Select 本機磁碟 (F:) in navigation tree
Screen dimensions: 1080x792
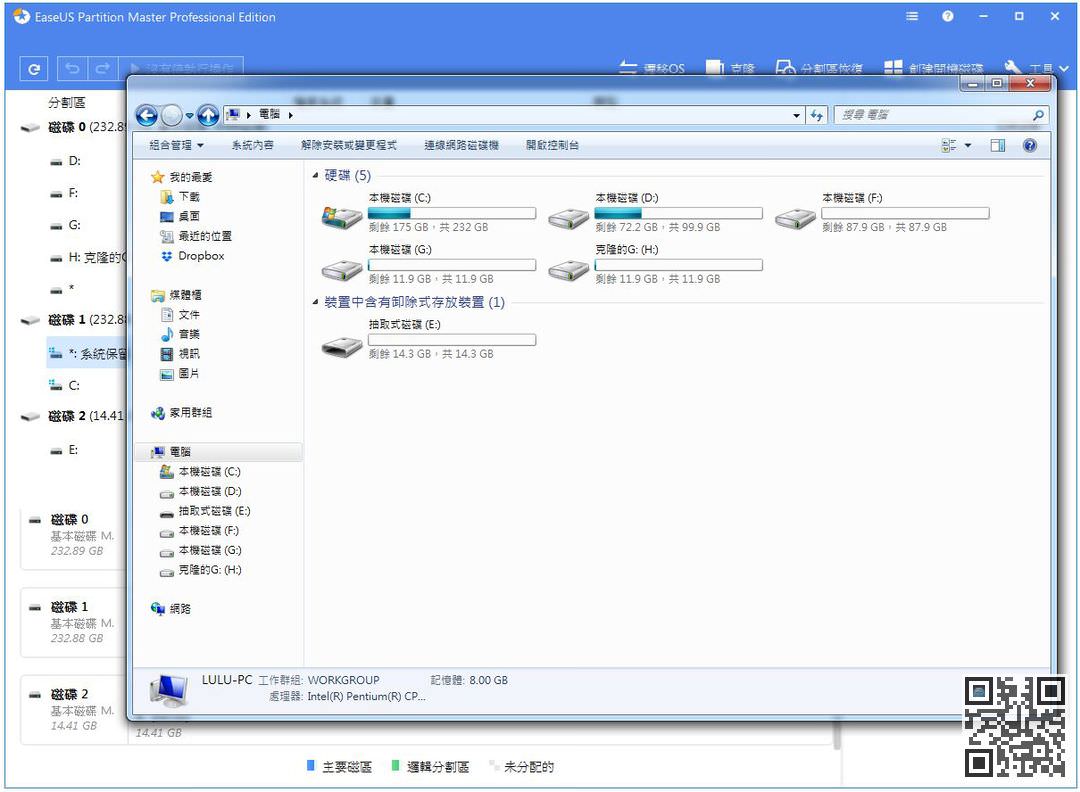(199, 530)
